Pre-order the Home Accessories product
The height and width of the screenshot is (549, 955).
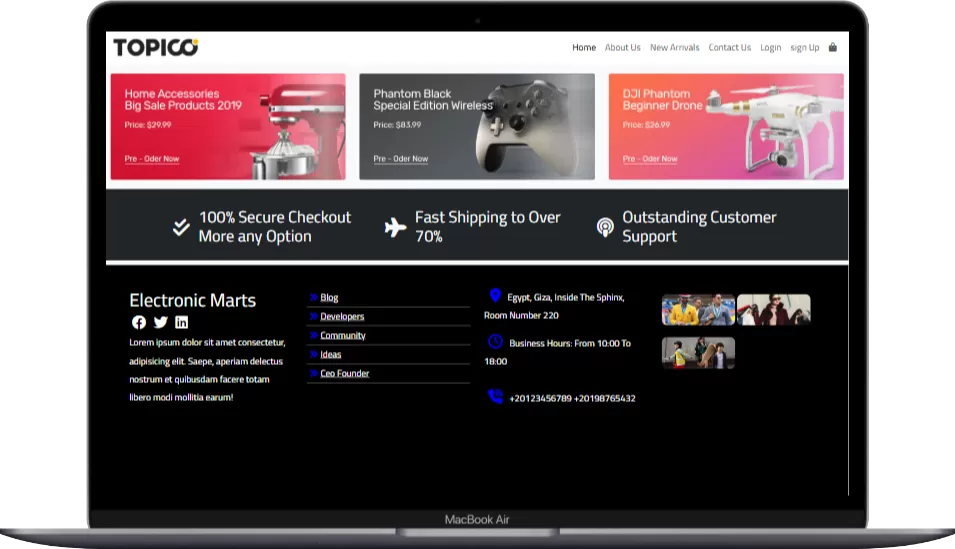(x=152, y=159)
